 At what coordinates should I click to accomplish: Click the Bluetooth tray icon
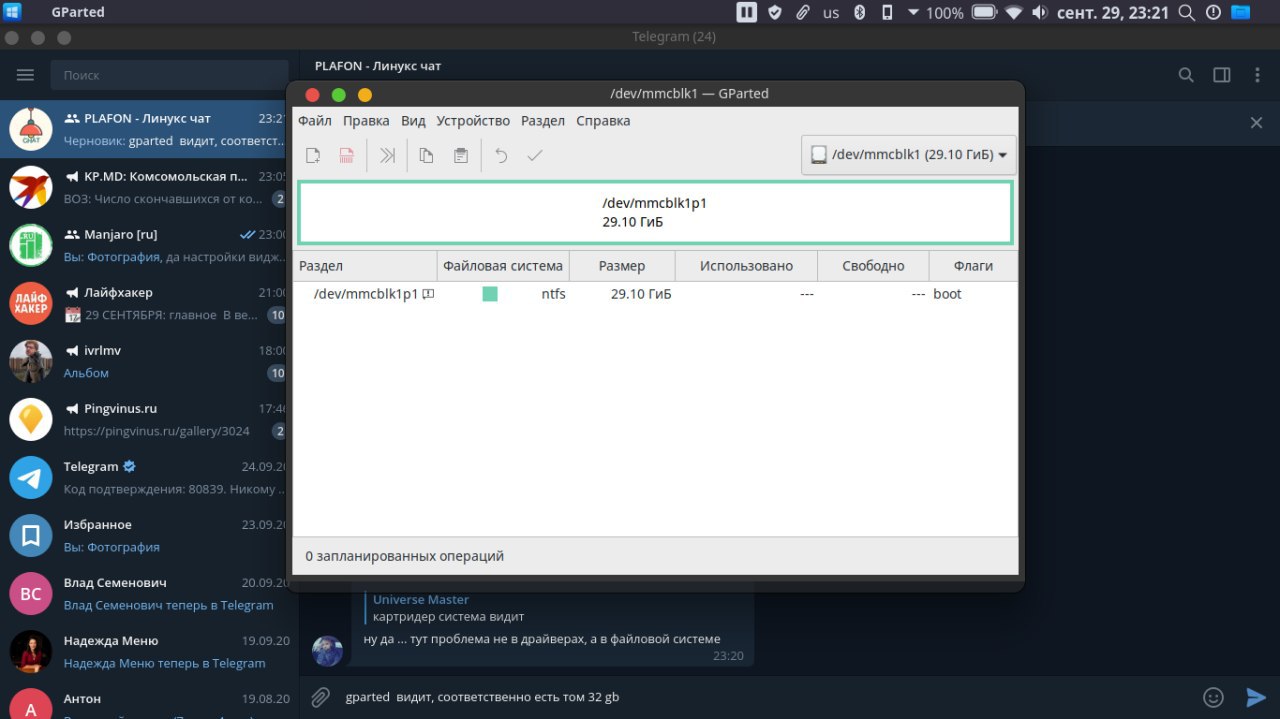859,12
